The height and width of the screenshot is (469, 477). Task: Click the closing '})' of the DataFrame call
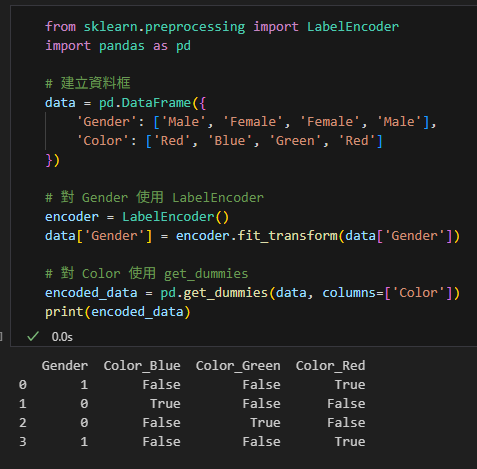(53, 160)
